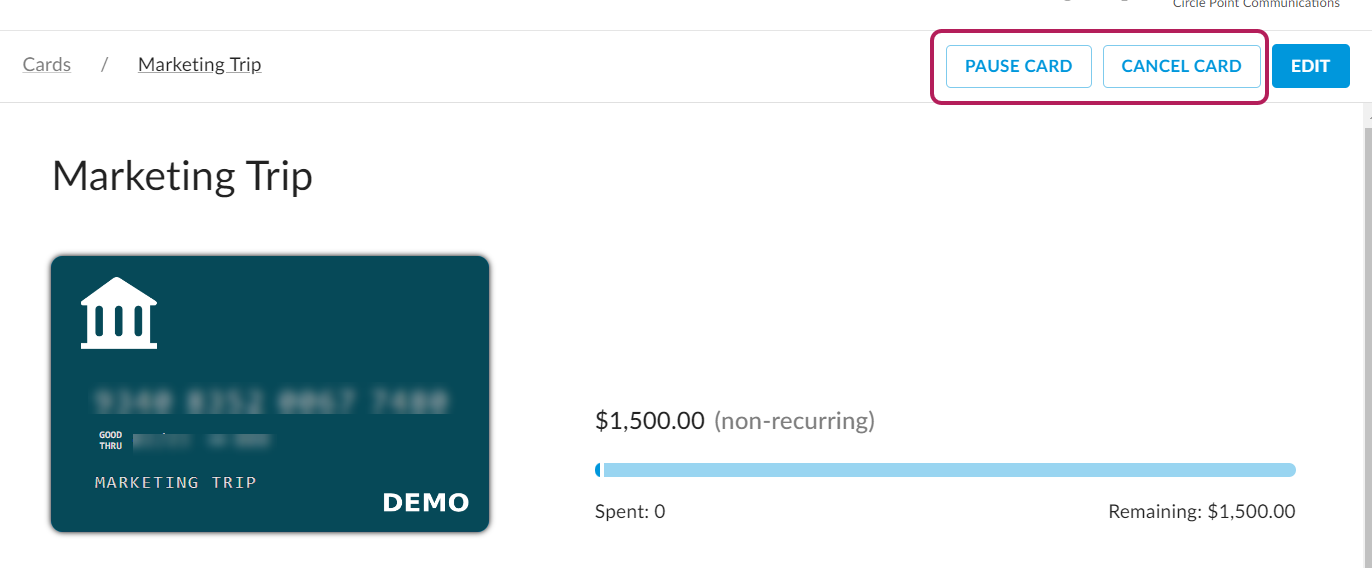This screenshot has height=568, width=1372.
Task: Click the (non-recurring) label
Action: click(794, 421)
